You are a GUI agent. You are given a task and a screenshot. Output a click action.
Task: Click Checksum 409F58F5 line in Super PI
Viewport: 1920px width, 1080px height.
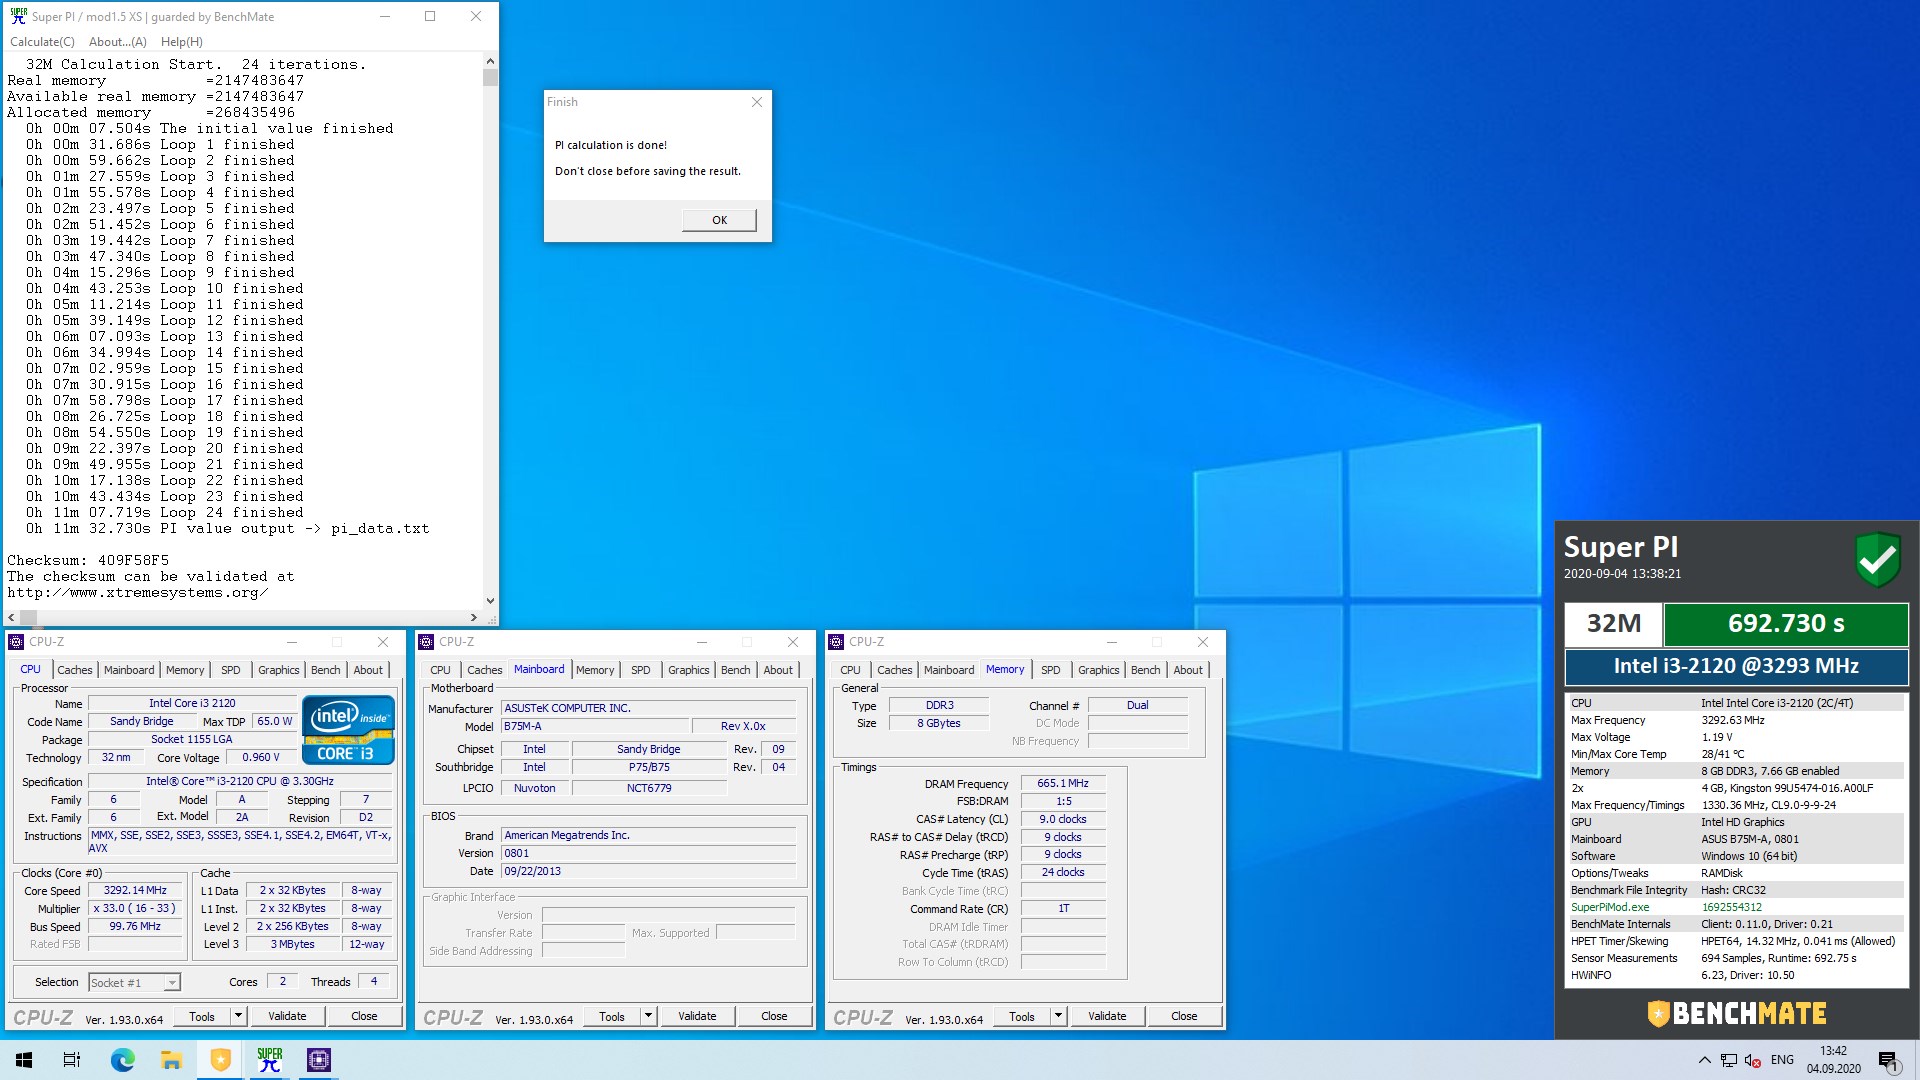pos(88,561)
